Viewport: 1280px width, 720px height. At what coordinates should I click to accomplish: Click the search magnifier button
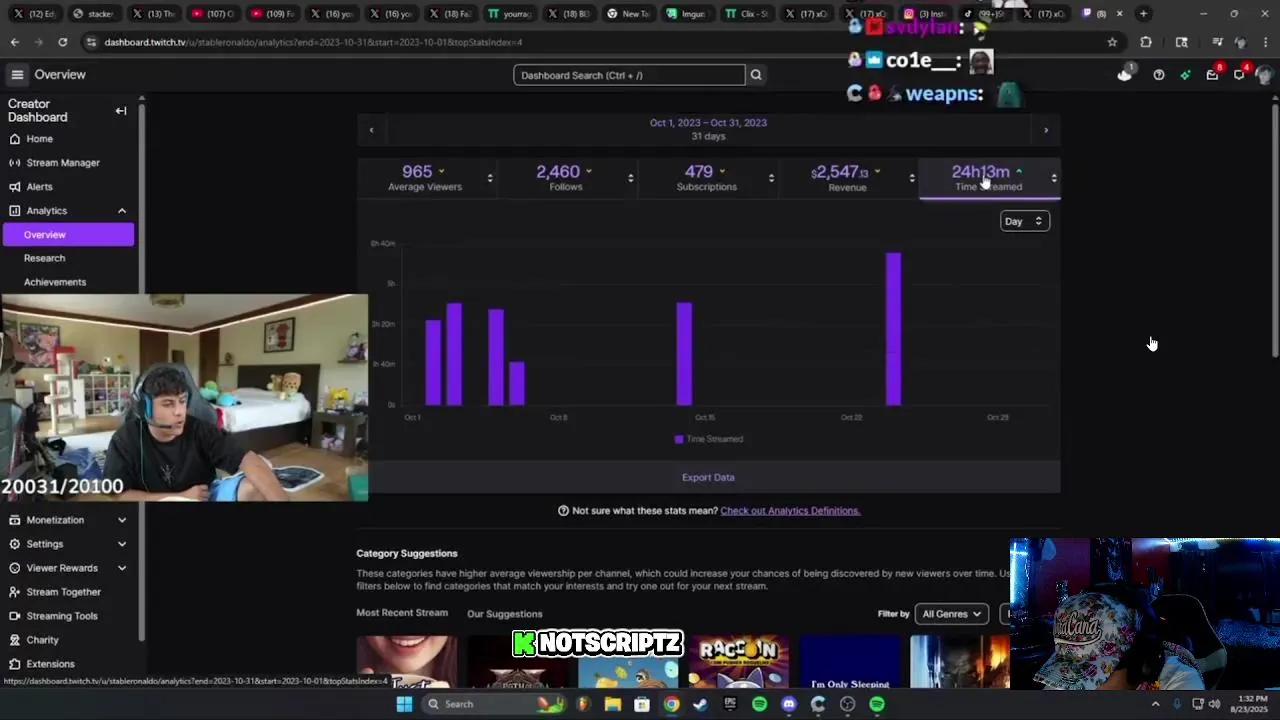pyautogui.click(x=756, y=75)
